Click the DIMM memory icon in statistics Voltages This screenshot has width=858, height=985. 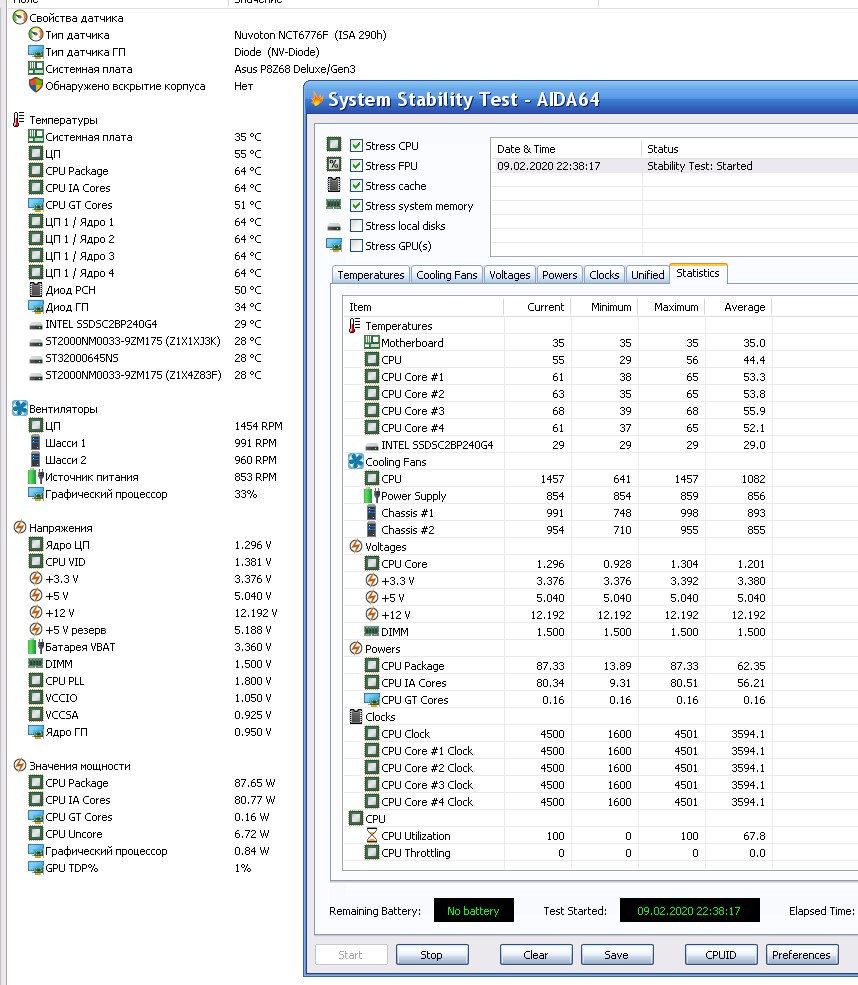tap(372, 631)
